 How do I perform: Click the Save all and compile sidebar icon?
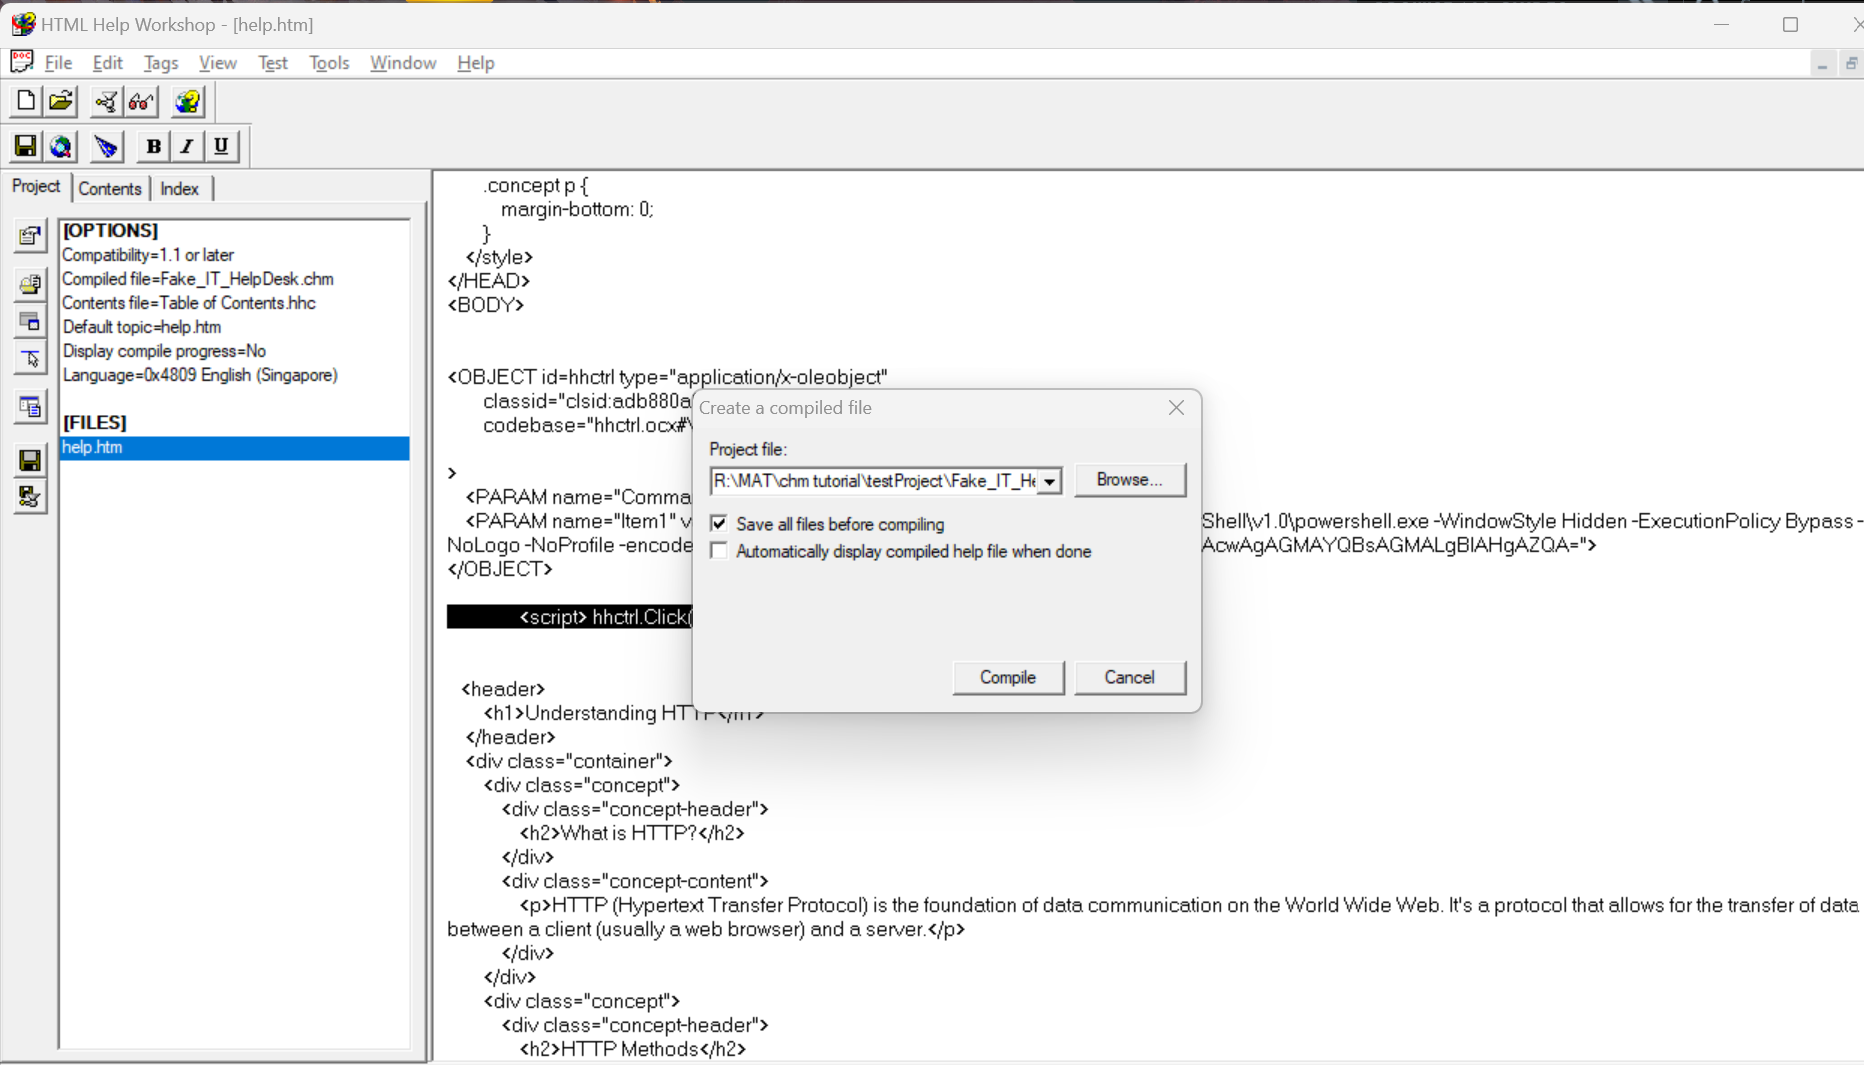[x=30, y=497]
